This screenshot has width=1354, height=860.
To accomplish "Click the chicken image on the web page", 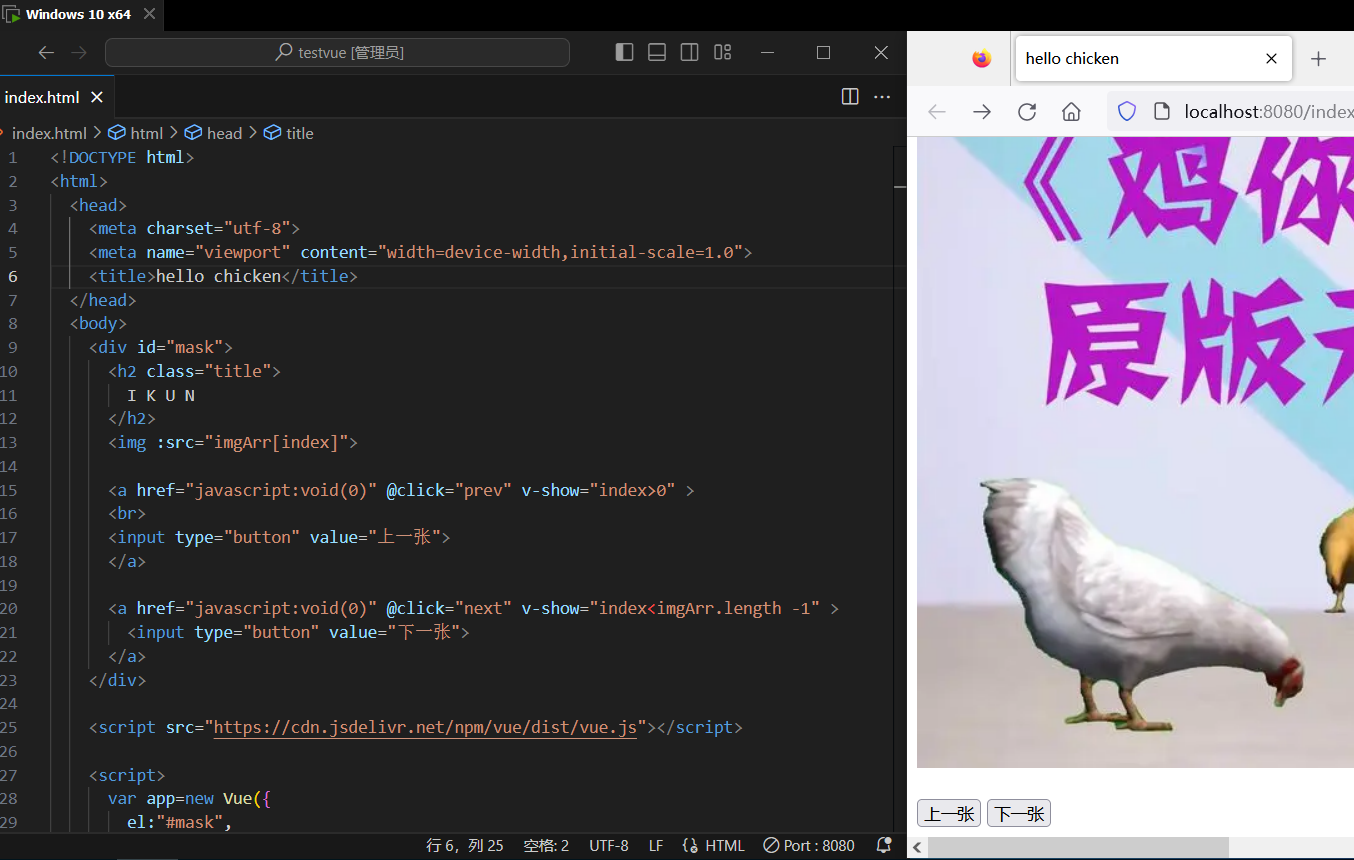I will point(1135,452).
